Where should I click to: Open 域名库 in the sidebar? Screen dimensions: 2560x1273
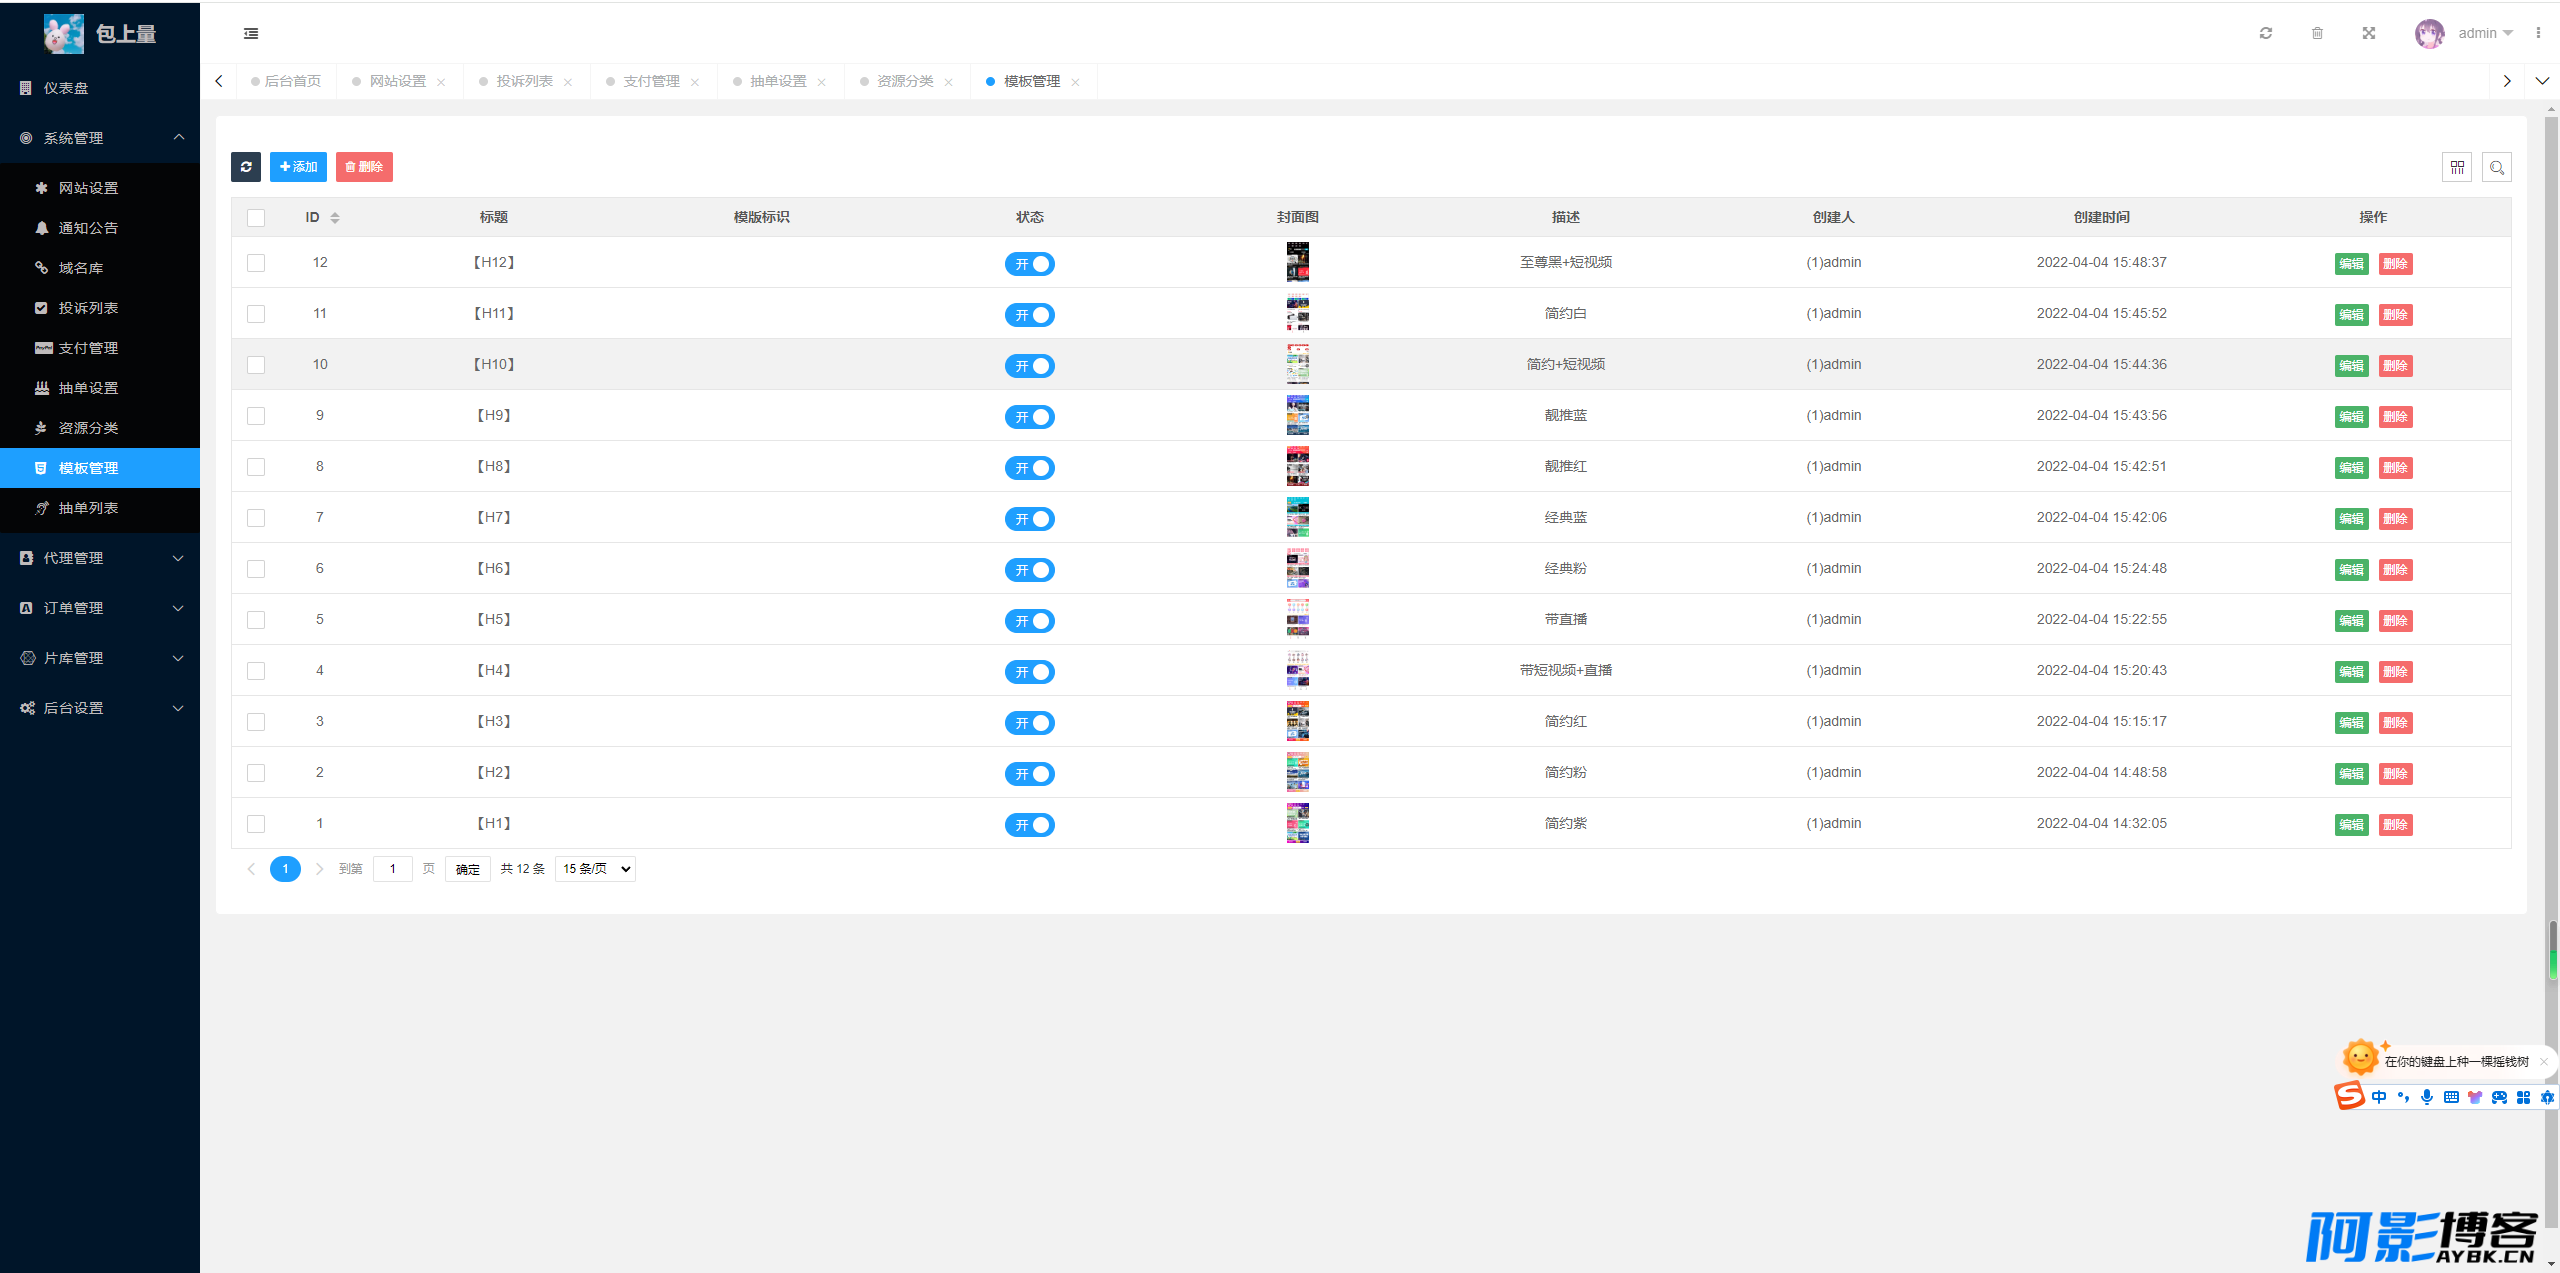pos(81,268)
